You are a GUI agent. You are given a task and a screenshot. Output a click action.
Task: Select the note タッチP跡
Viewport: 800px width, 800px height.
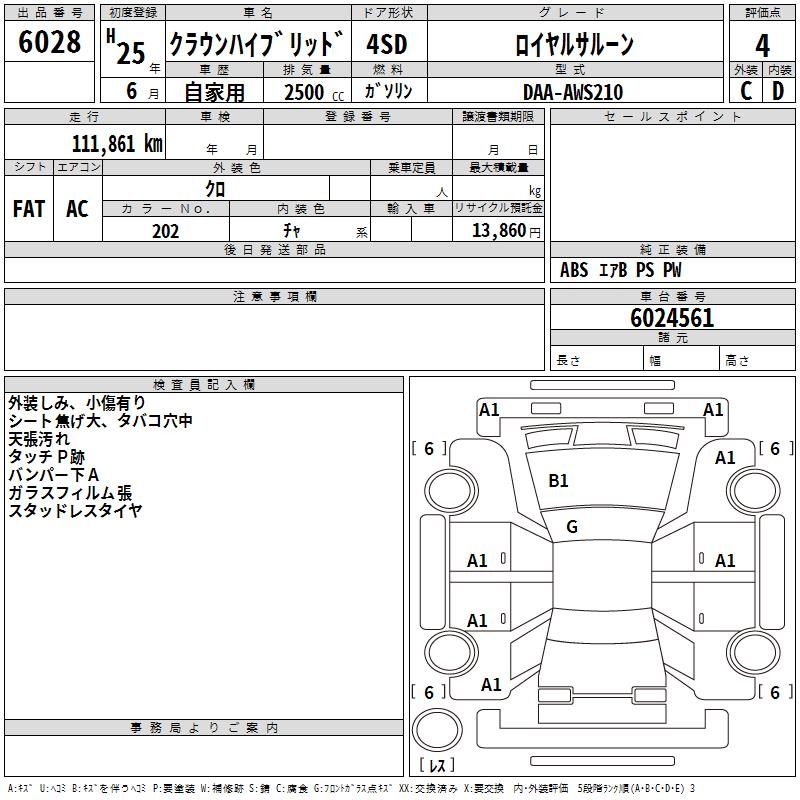coord(46,457)
